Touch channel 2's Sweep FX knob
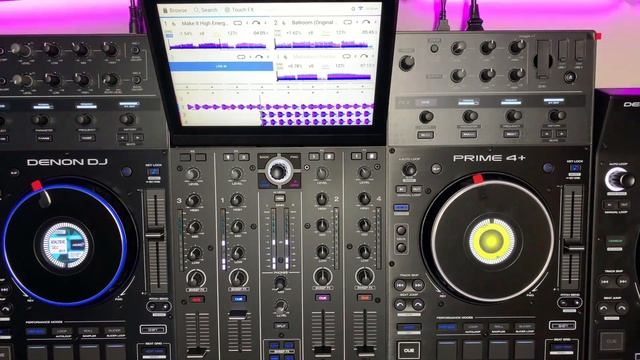 point(322,277)
